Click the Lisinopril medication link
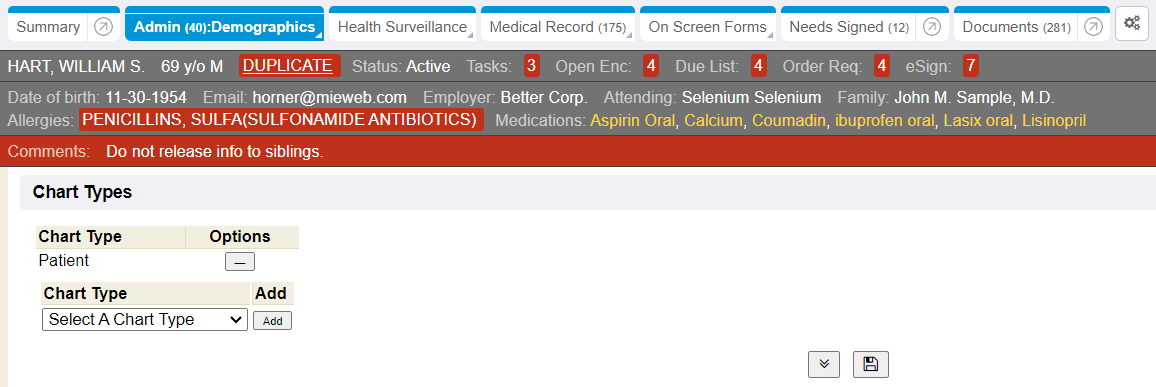The height and width of the screenshot is (387, 1156). (1054, 120)
